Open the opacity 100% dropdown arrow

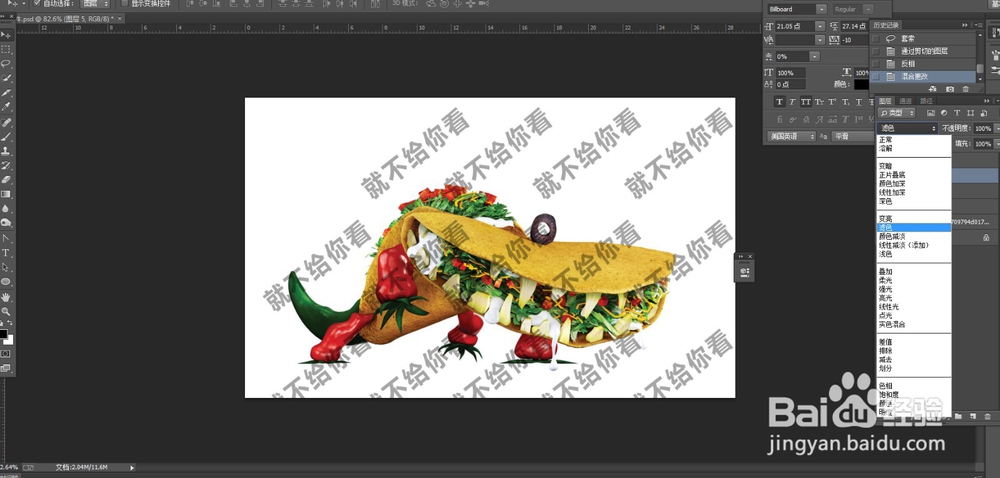coord(997,129)
